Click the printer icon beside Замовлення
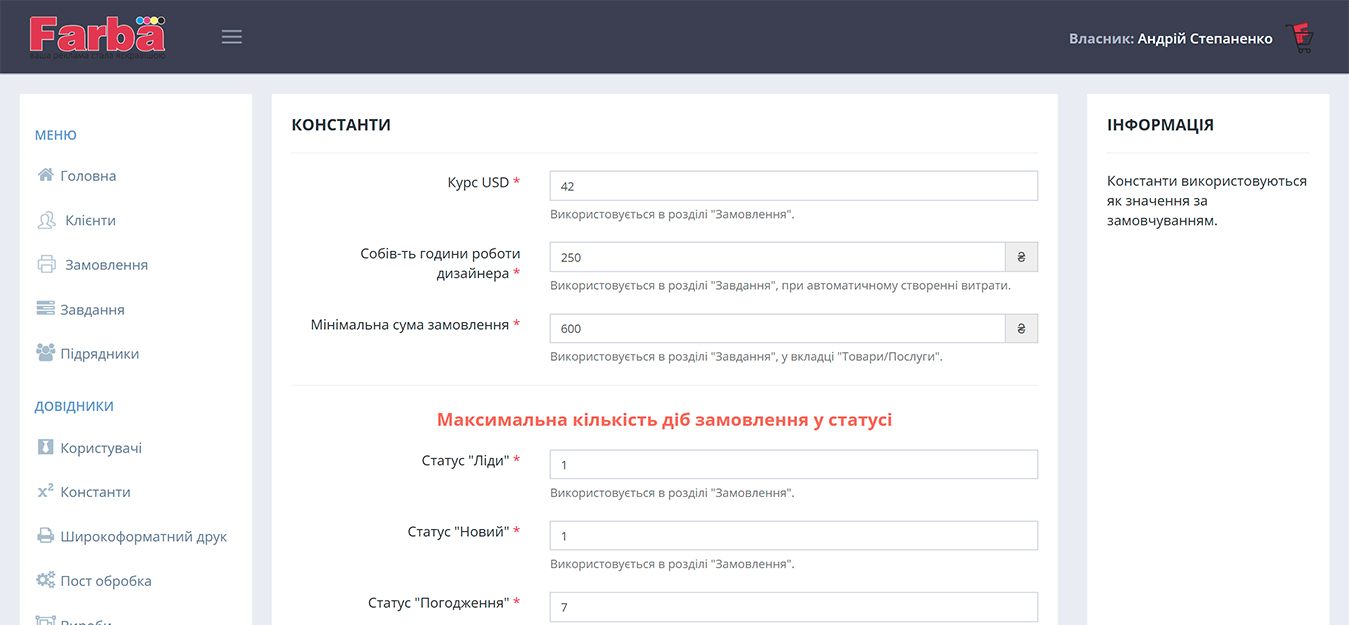The height and width of the screenshot is (625, 1349). tap(46, 265)
